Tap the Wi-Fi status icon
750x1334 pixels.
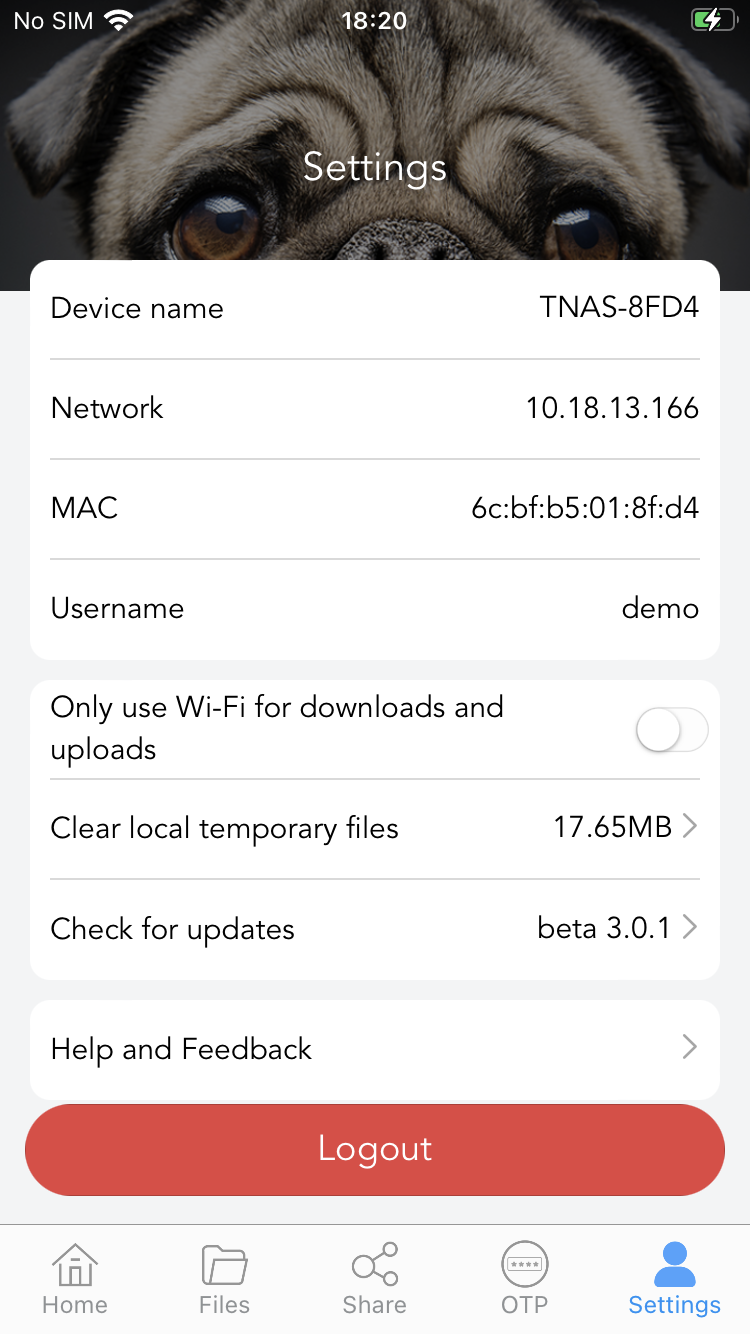pyautogui.click(x=119, y=21)
